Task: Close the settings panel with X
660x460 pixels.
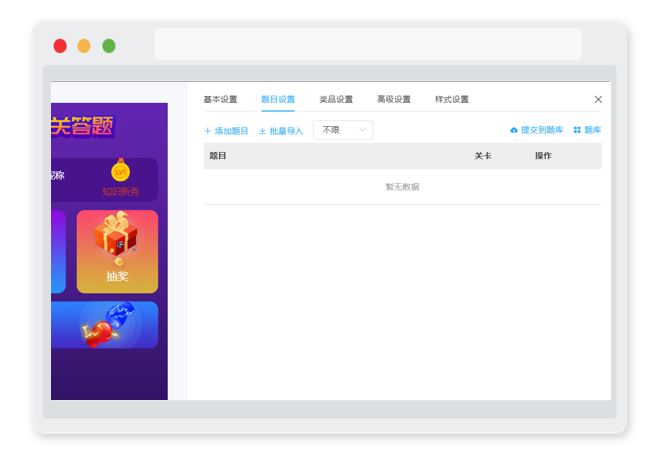Action: (x=598, y=99)
